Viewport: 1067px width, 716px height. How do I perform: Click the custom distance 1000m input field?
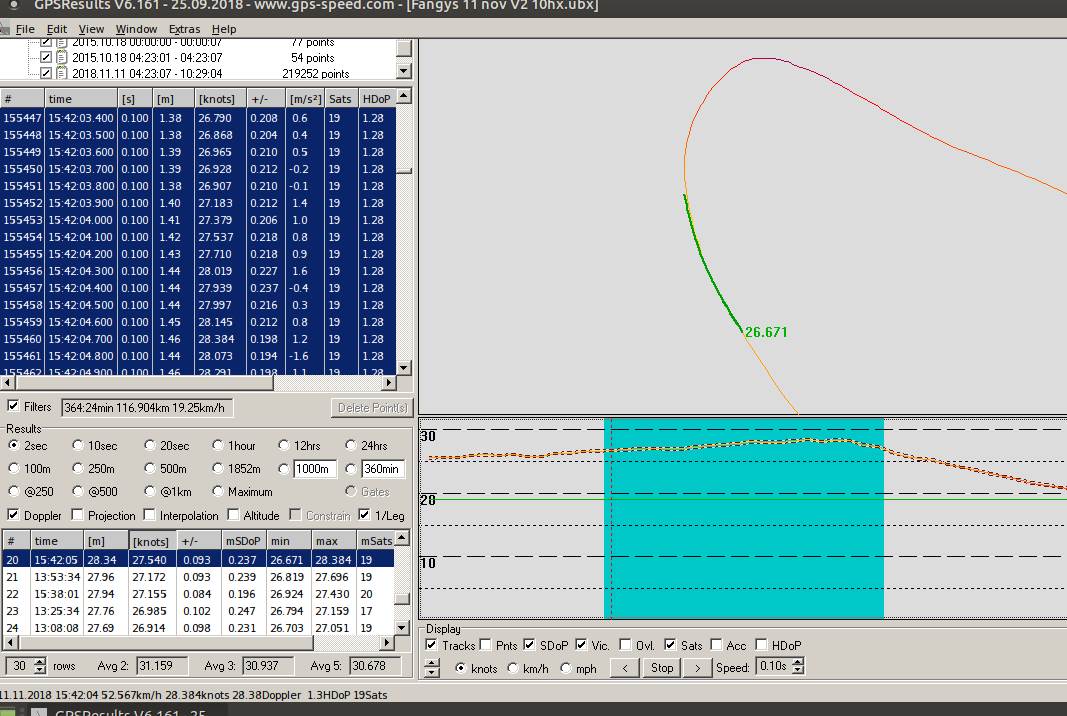[317, 469]
